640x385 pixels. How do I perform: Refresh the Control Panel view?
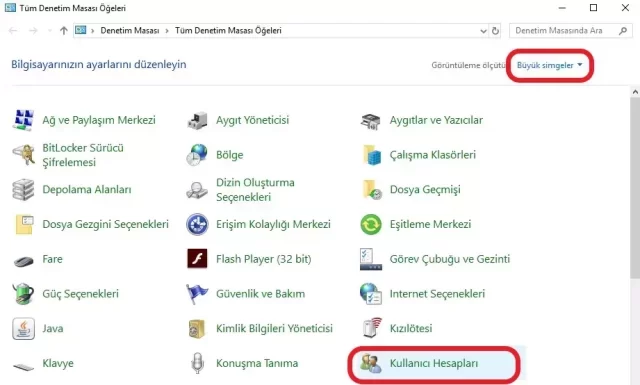point(495,31)
